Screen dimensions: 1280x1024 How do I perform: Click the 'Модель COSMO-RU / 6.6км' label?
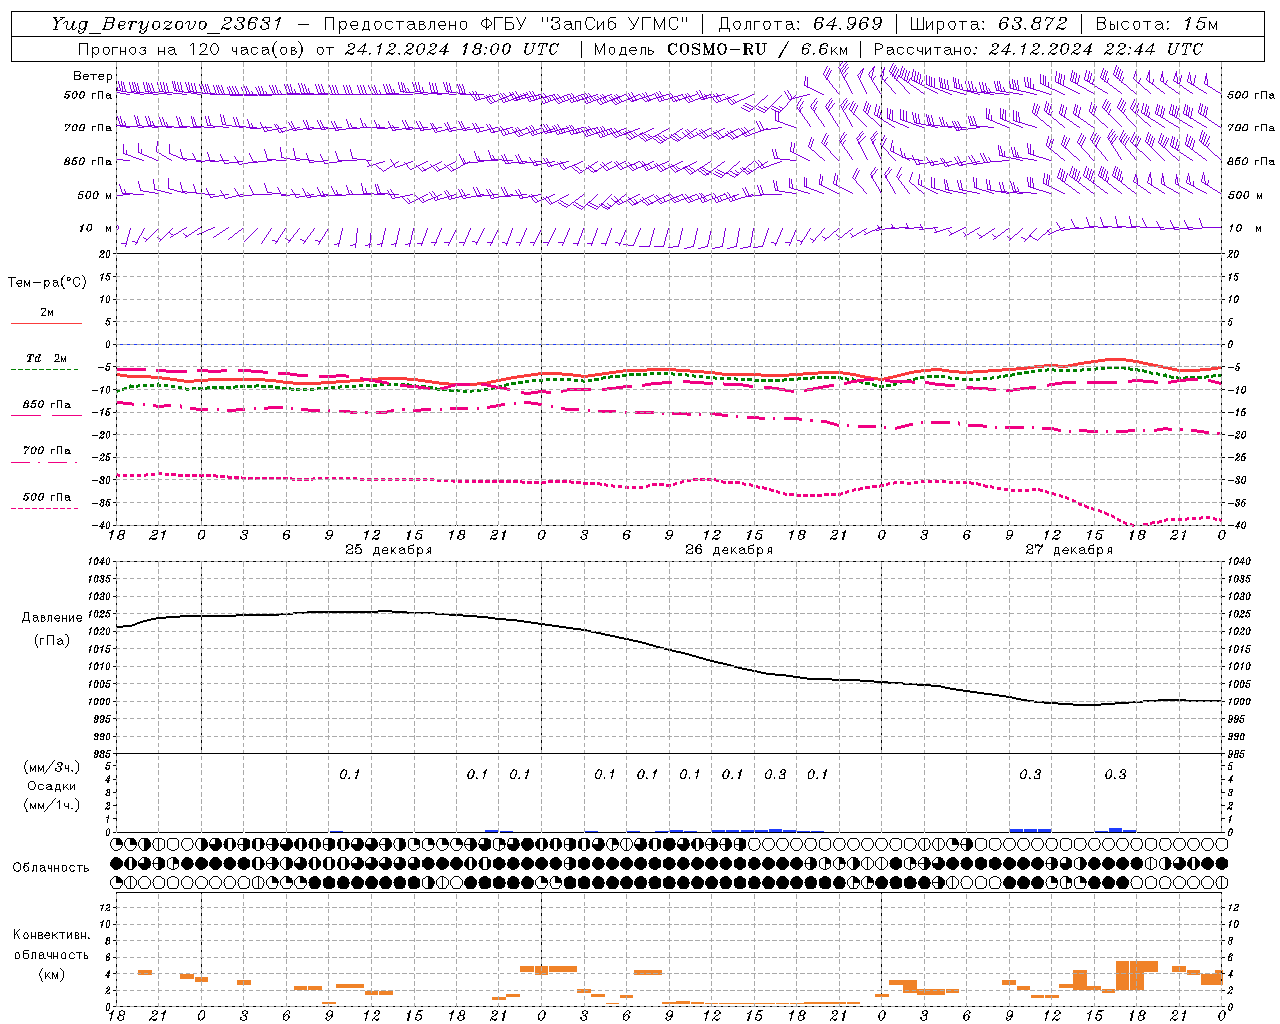coord(721,49)
